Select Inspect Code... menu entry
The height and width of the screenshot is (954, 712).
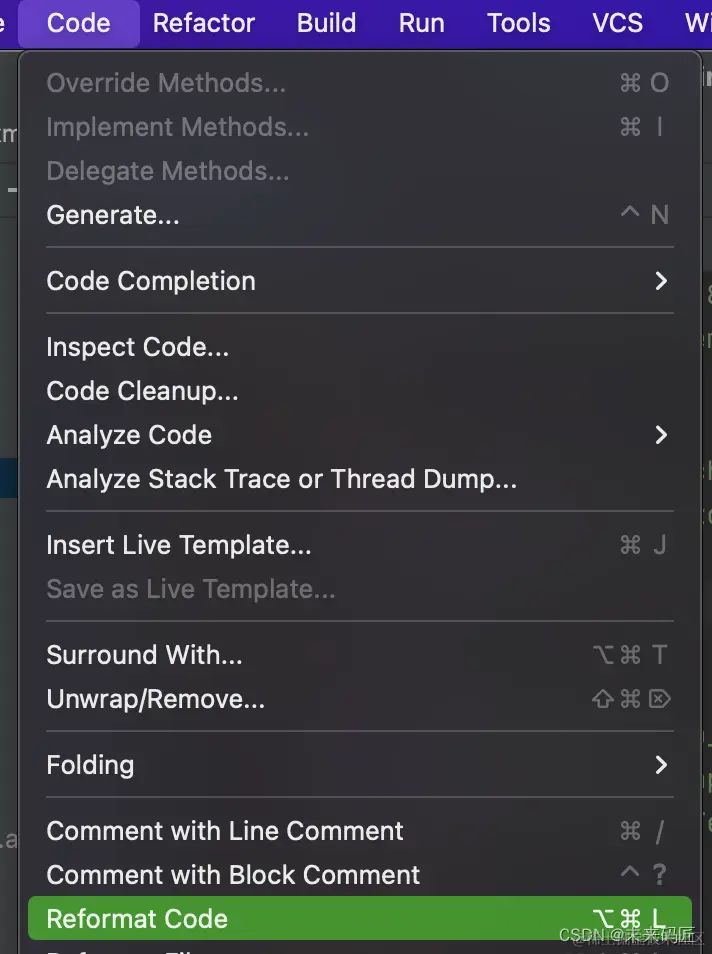coord(138,347)
